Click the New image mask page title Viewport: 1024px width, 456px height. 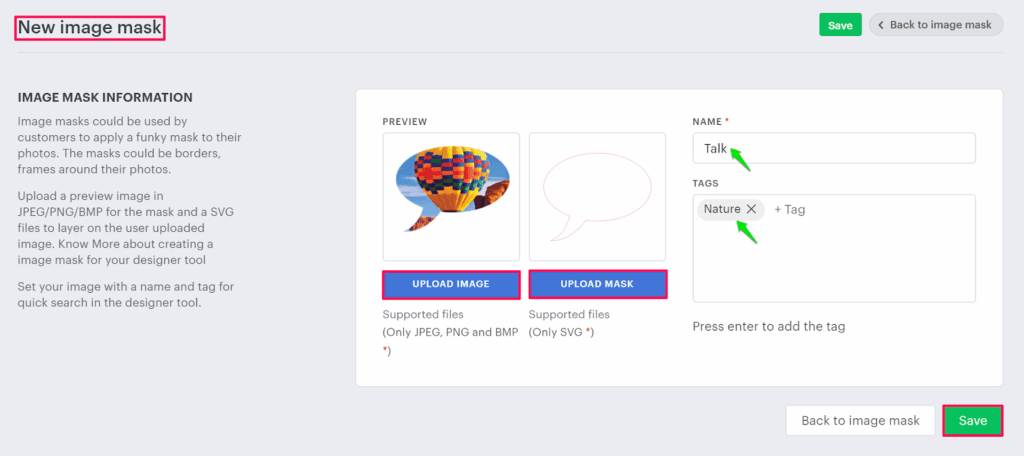pyautogui.click(x=90, y=27)
